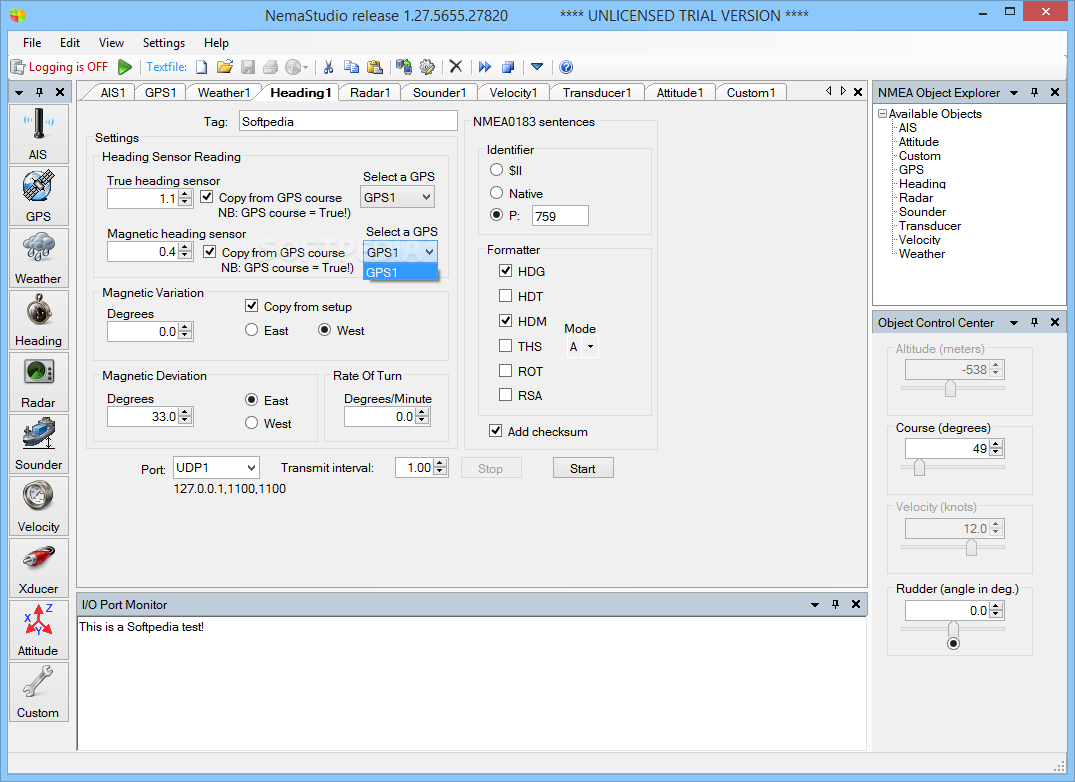Select Heading in Available Objects tree
This screenshot has height=782, width=1075.
[922, 184]
